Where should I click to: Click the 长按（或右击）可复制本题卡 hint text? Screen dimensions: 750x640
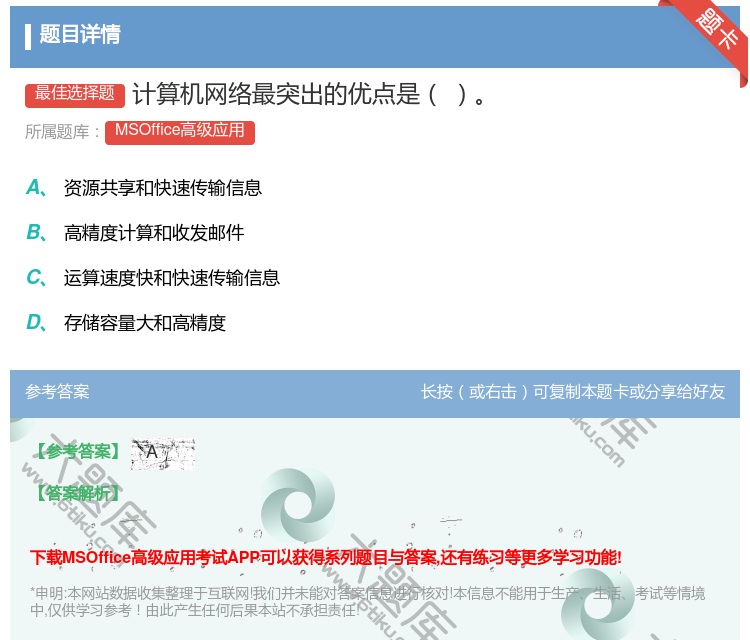[573, 392]
